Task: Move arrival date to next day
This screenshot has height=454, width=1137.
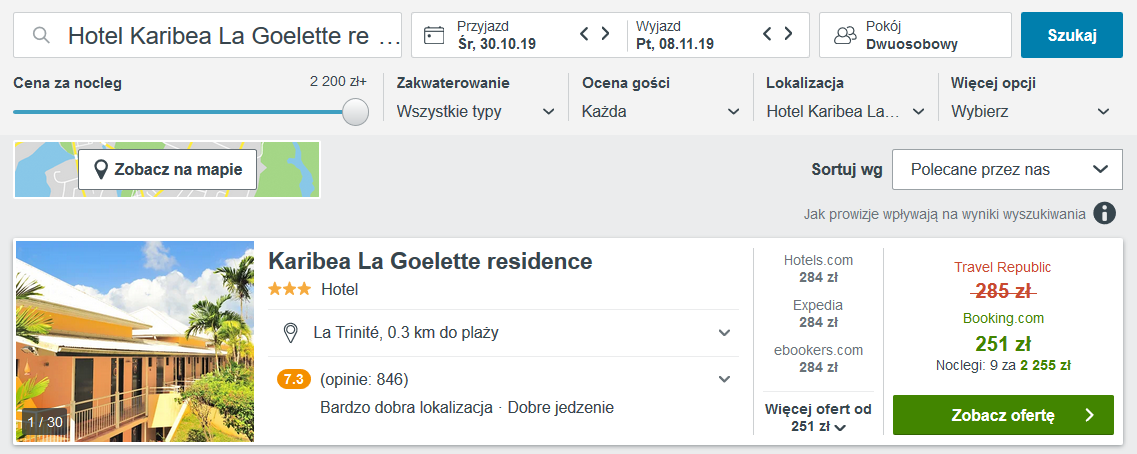Action: [605, 34]
